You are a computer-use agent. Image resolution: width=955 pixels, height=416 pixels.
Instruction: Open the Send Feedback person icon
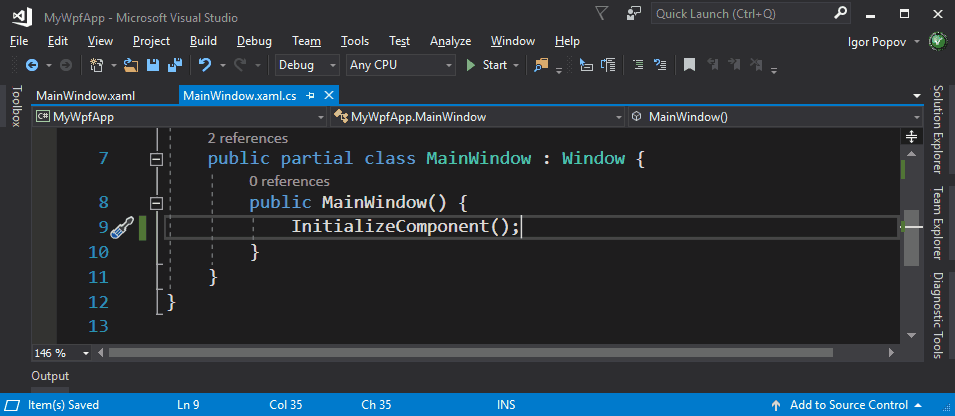(x=633, y=13)
